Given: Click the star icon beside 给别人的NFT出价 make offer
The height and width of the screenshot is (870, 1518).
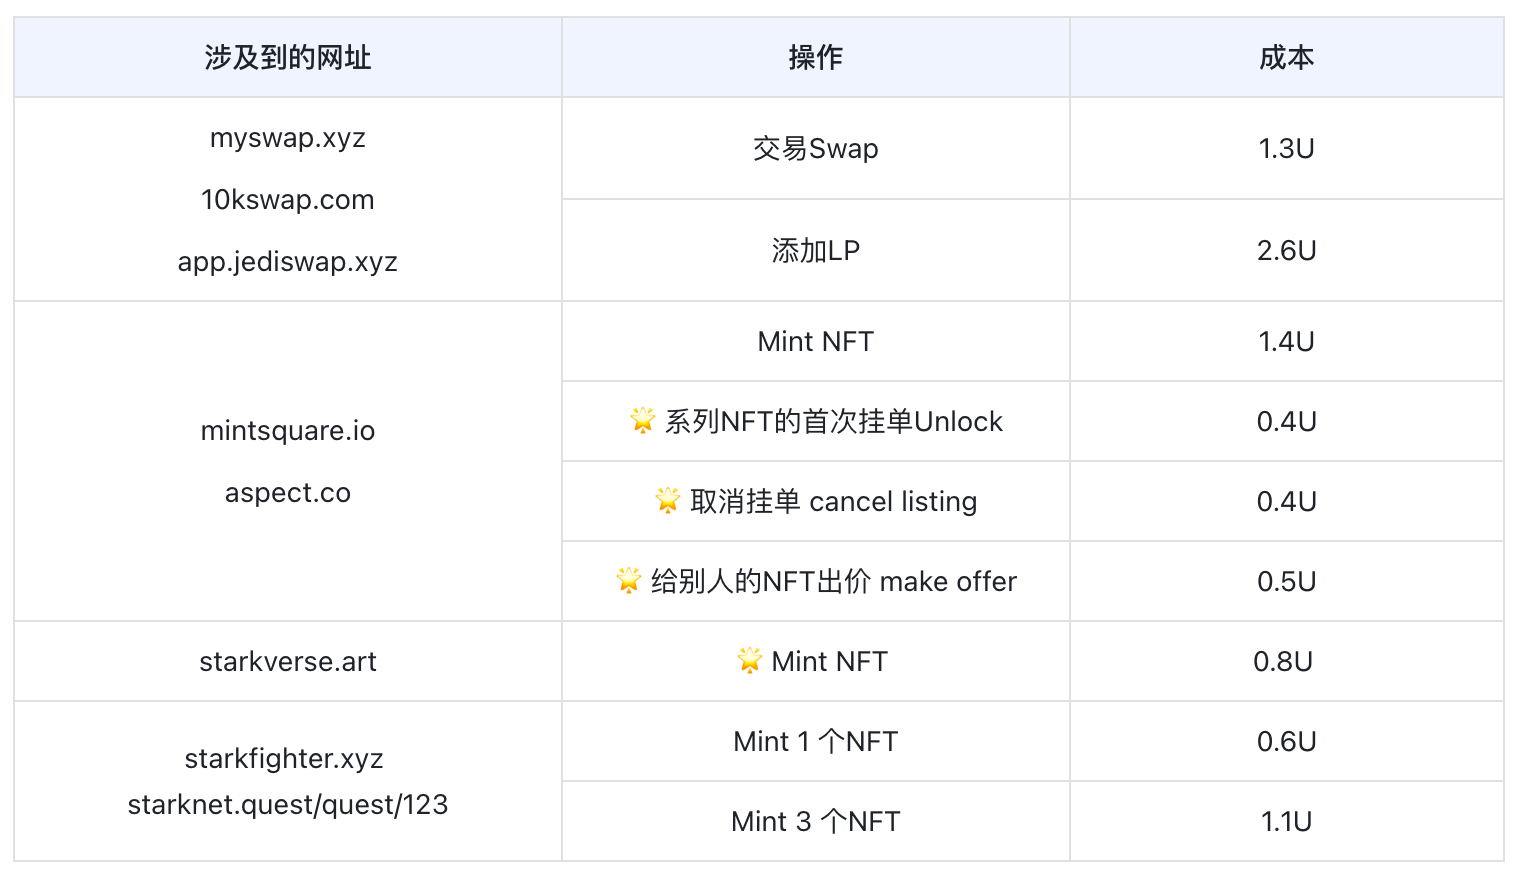Looking at the screenshot, I should click(628, 580).
